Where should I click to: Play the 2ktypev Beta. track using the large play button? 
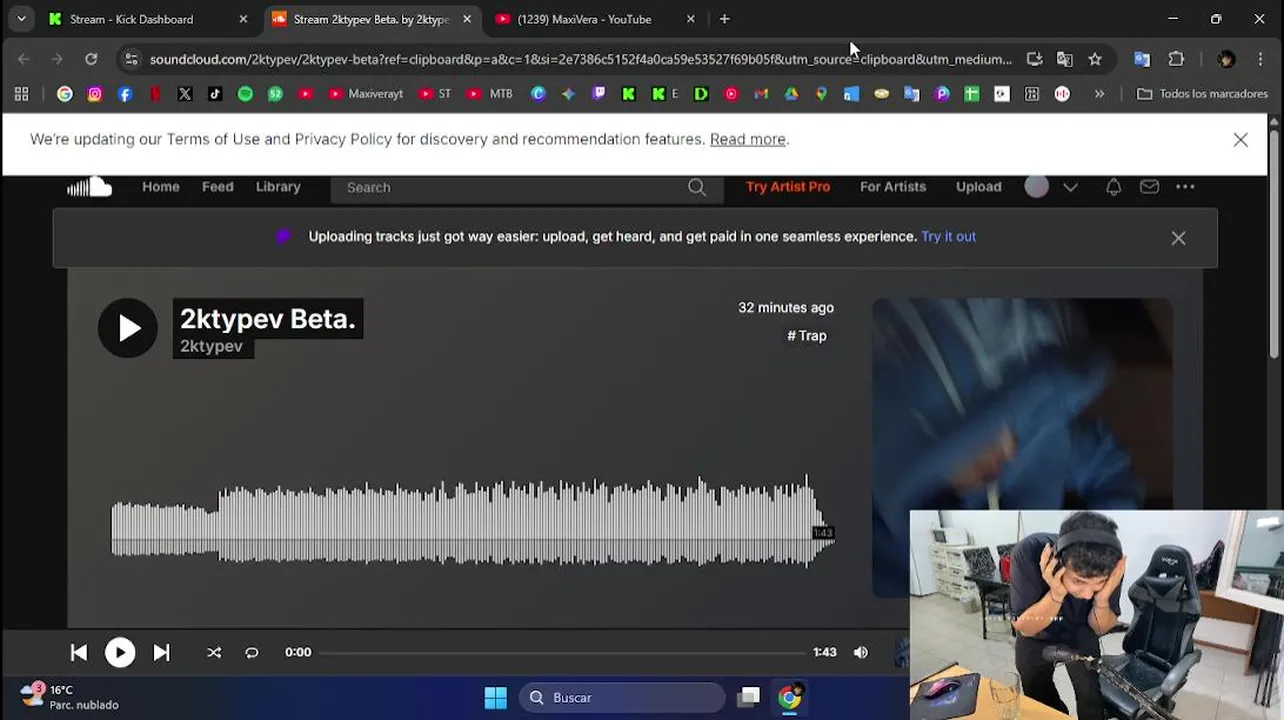(x=128, y=327)
